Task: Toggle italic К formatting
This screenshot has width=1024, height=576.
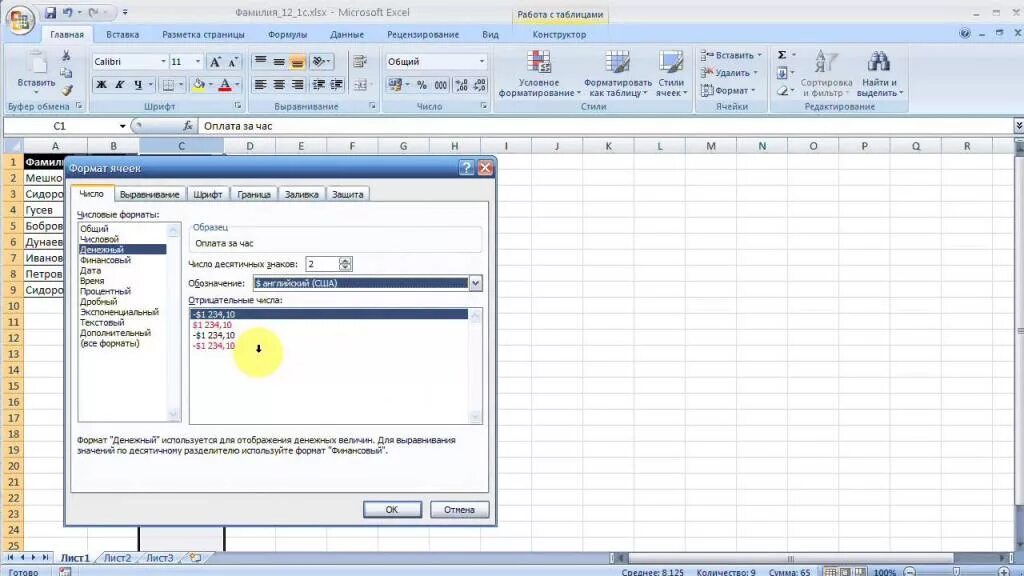Action: (120, 85)
